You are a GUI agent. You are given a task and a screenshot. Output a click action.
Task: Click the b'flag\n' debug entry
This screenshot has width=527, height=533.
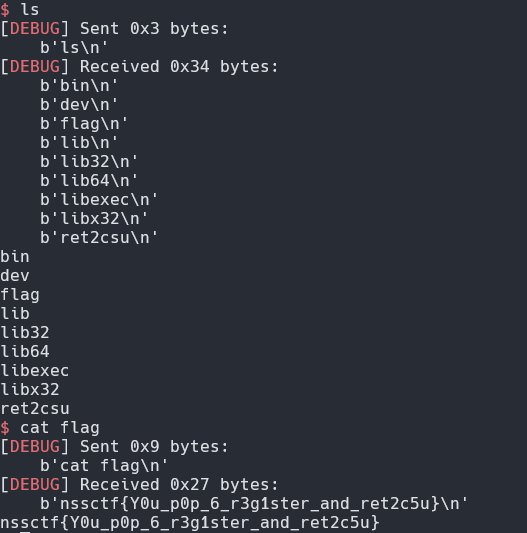(x=84, y=123)
